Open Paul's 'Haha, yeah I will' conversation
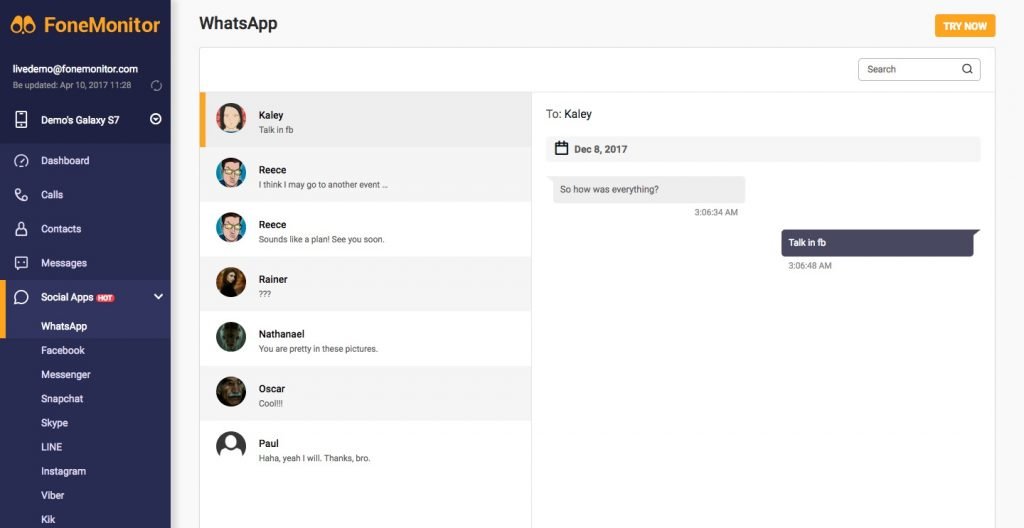The image size is (1024, 528). (366, 448)
